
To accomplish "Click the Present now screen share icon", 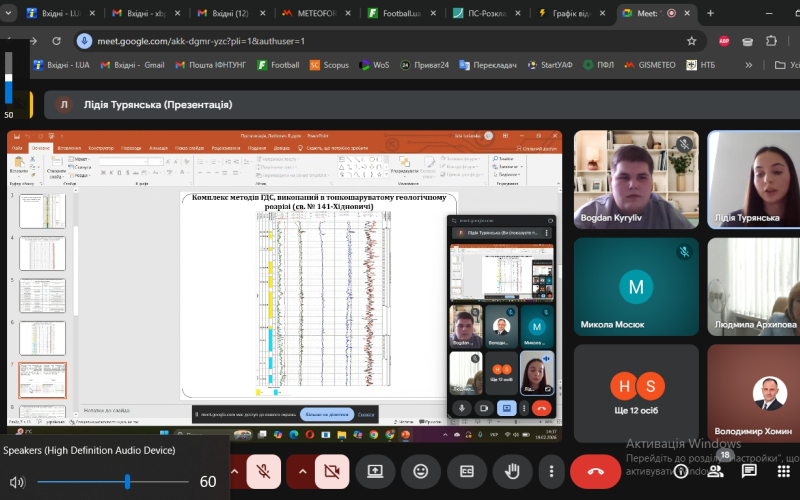I will pos(376,471).
